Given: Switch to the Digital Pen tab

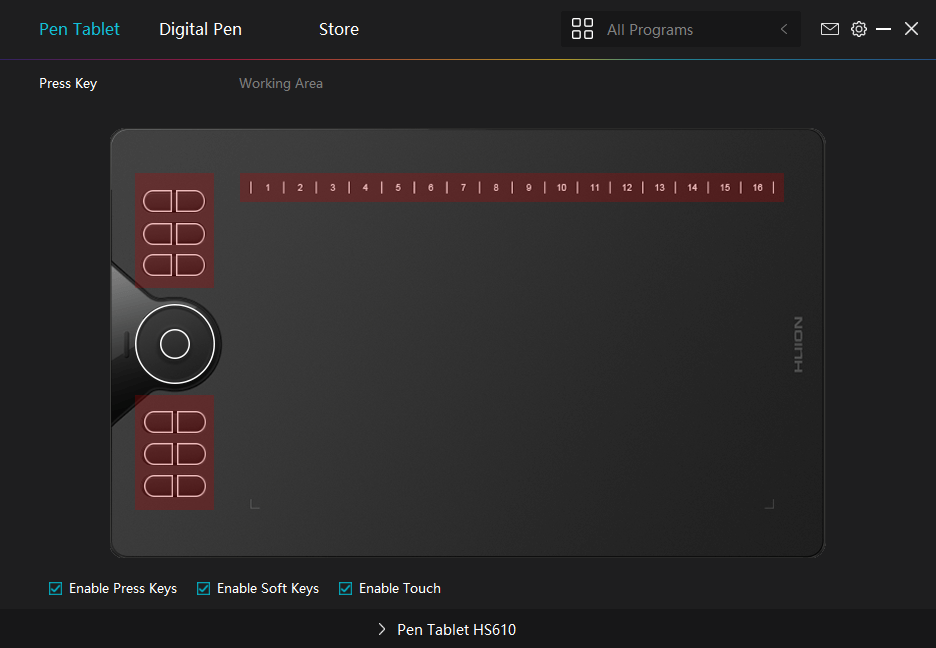Looking at the screenshot, I should pyautogui.click(x=200, y=29).
